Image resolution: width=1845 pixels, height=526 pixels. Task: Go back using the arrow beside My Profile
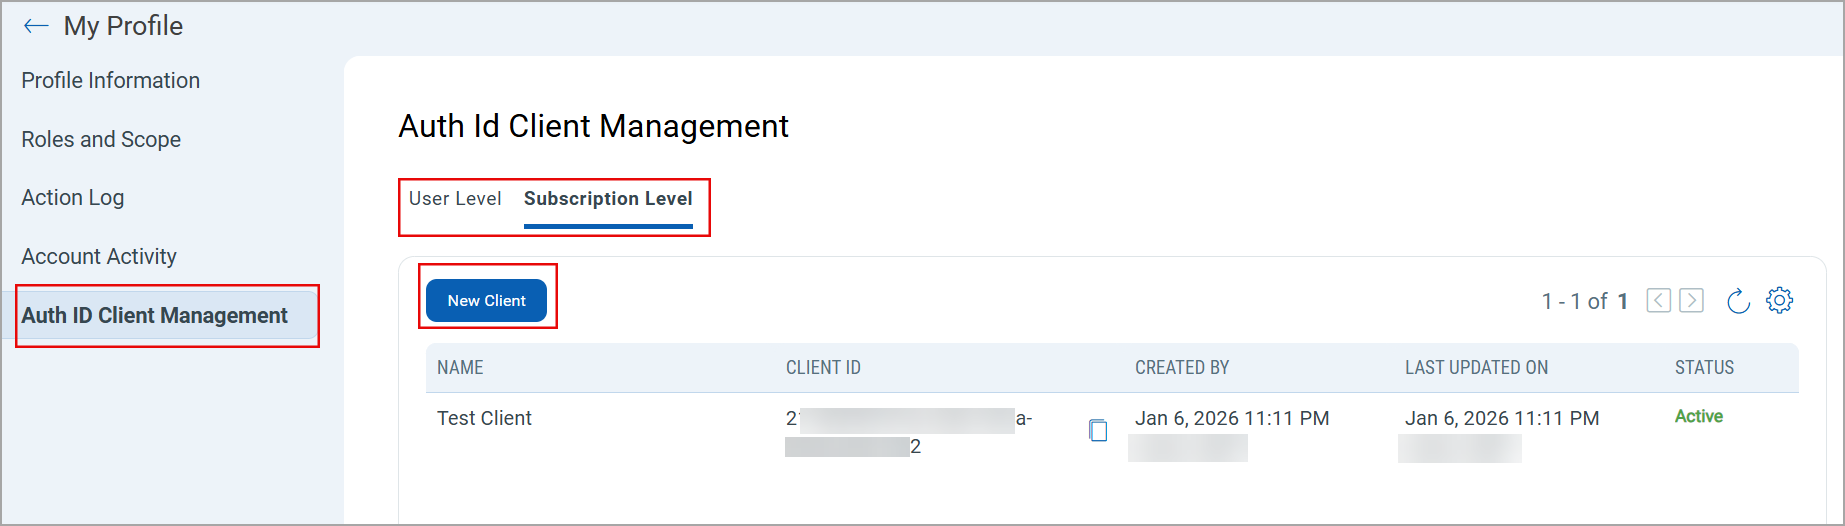36,26
